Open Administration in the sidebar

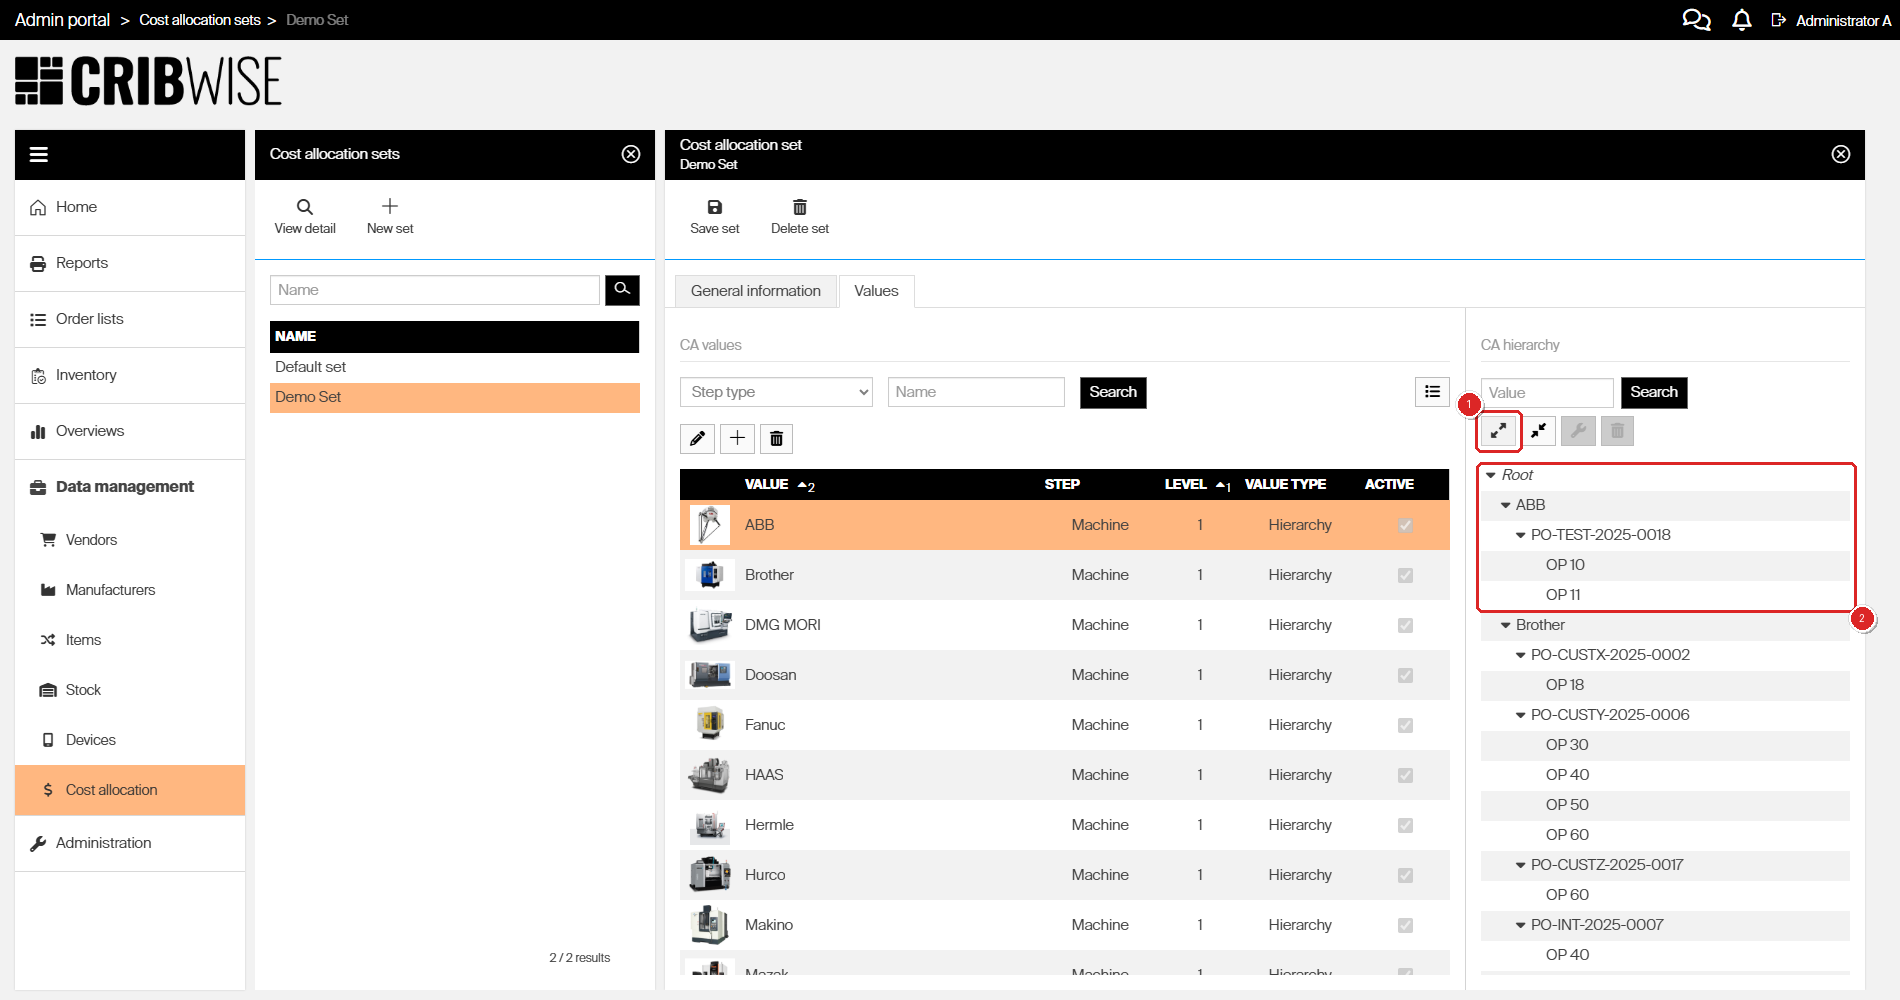tap(130, 843)
